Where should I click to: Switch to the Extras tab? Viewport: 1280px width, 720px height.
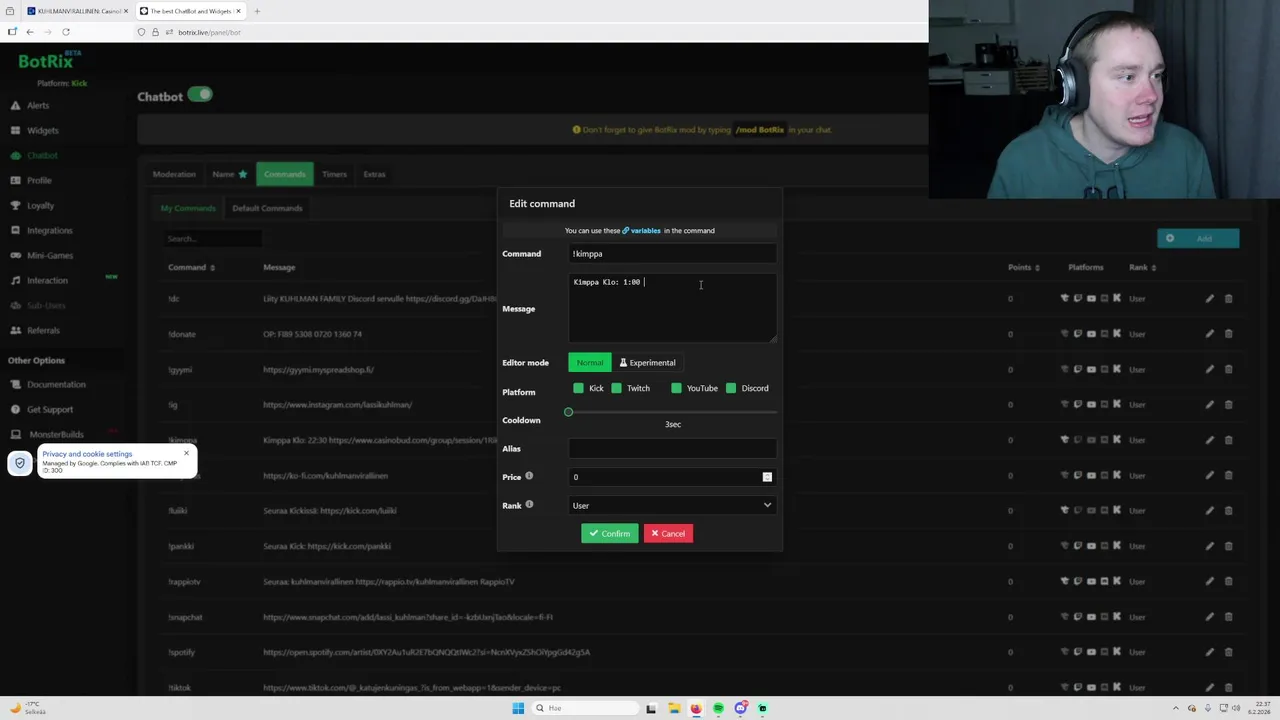(x=374, y=174)
